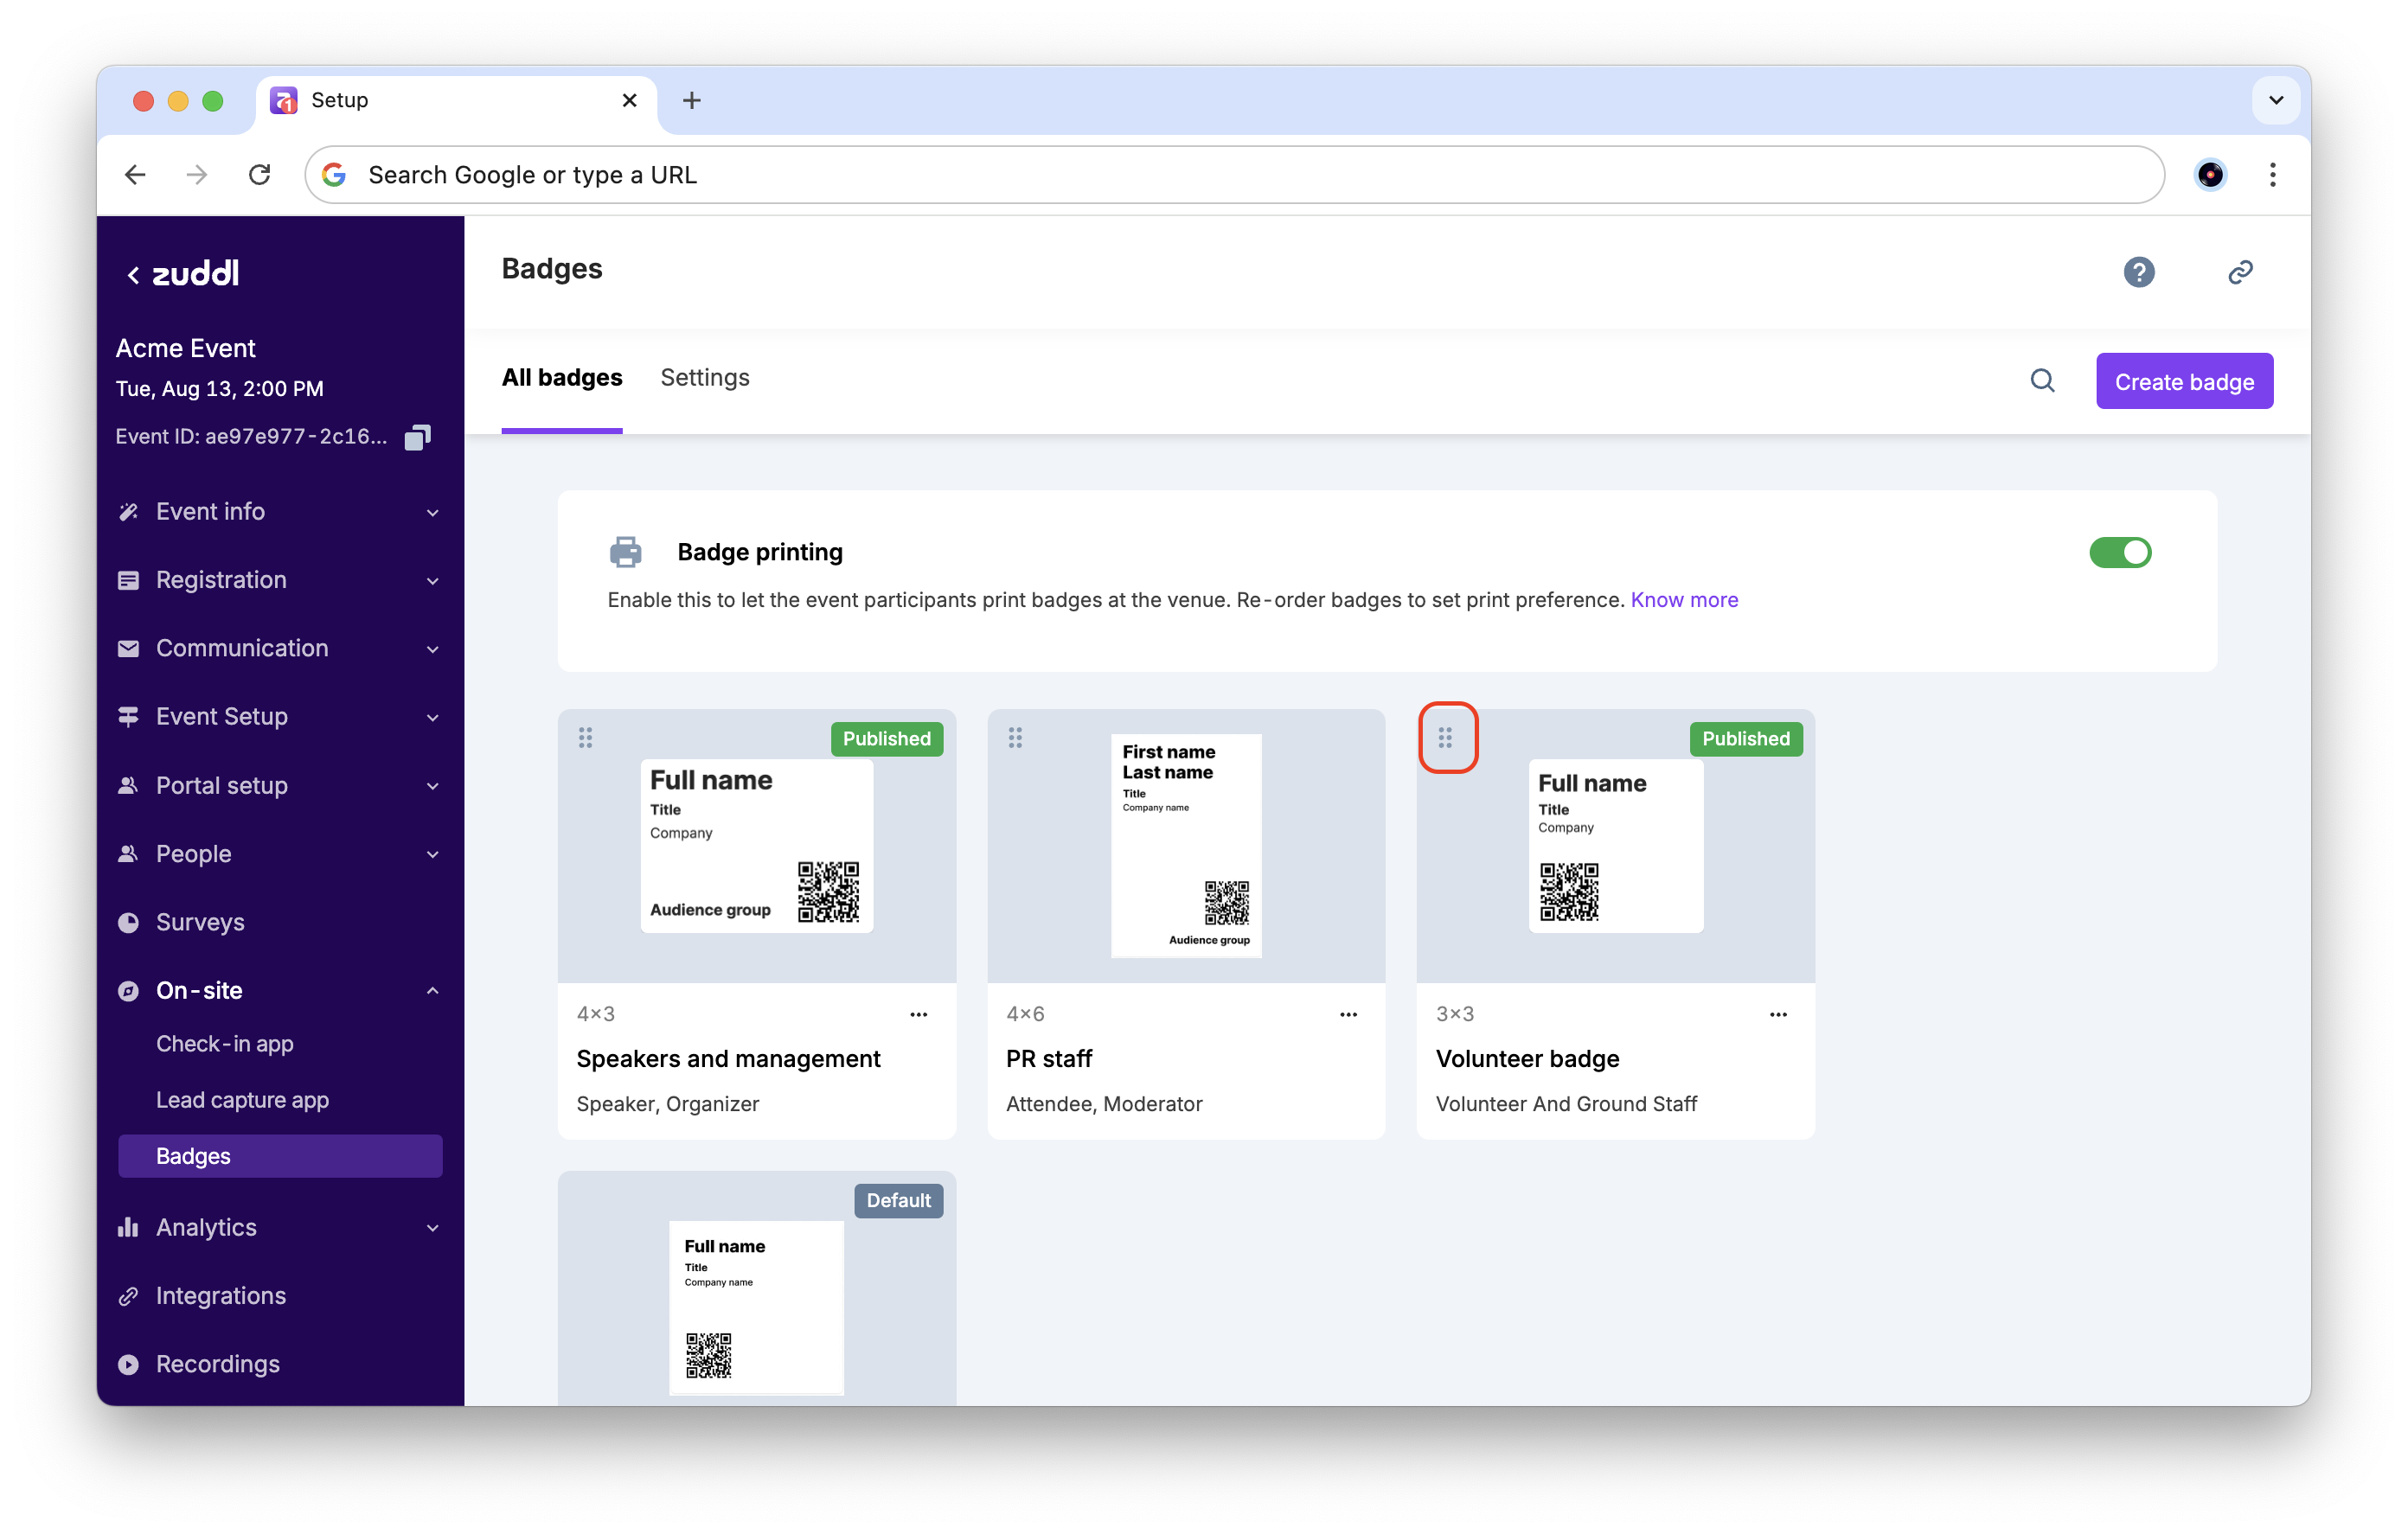Open more options for Speakers and management

coord(918,1014)
